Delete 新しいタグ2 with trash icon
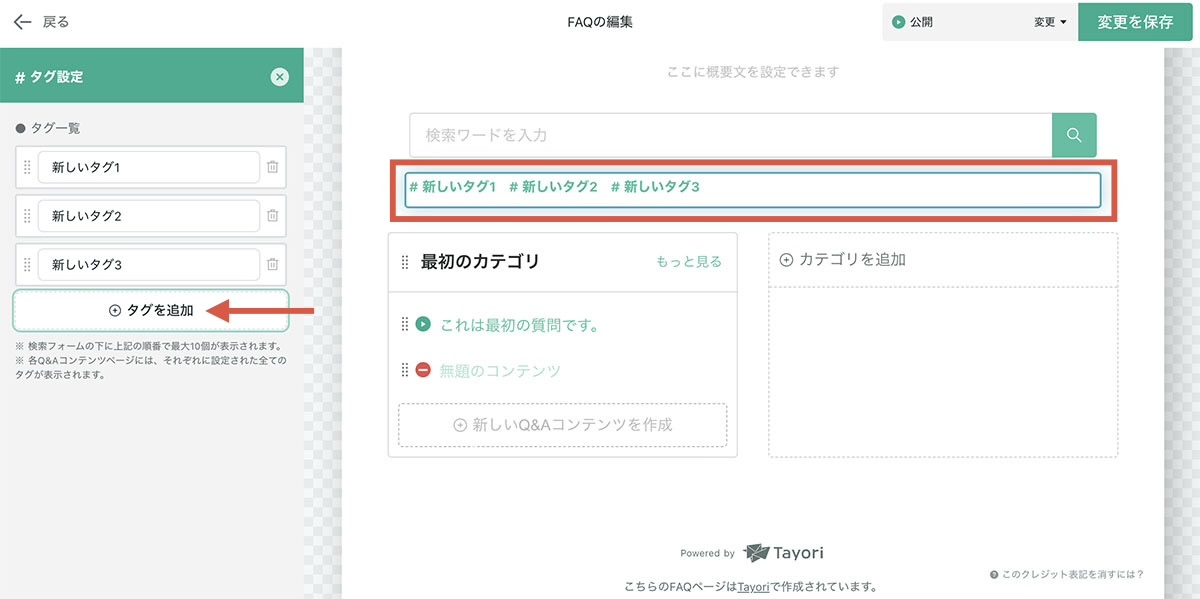This screenshot has width=1200, height=599. [x=272, y=216]
